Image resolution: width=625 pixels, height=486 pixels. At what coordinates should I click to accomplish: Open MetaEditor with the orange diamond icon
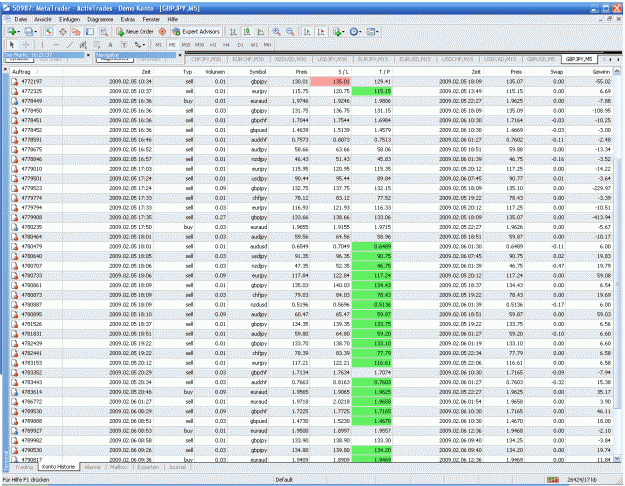(162, 31)
